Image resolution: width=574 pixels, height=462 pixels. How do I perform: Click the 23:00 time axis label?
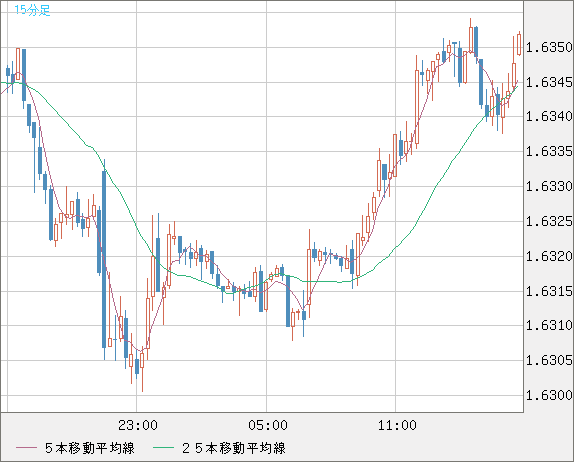[x=138, y=425]
